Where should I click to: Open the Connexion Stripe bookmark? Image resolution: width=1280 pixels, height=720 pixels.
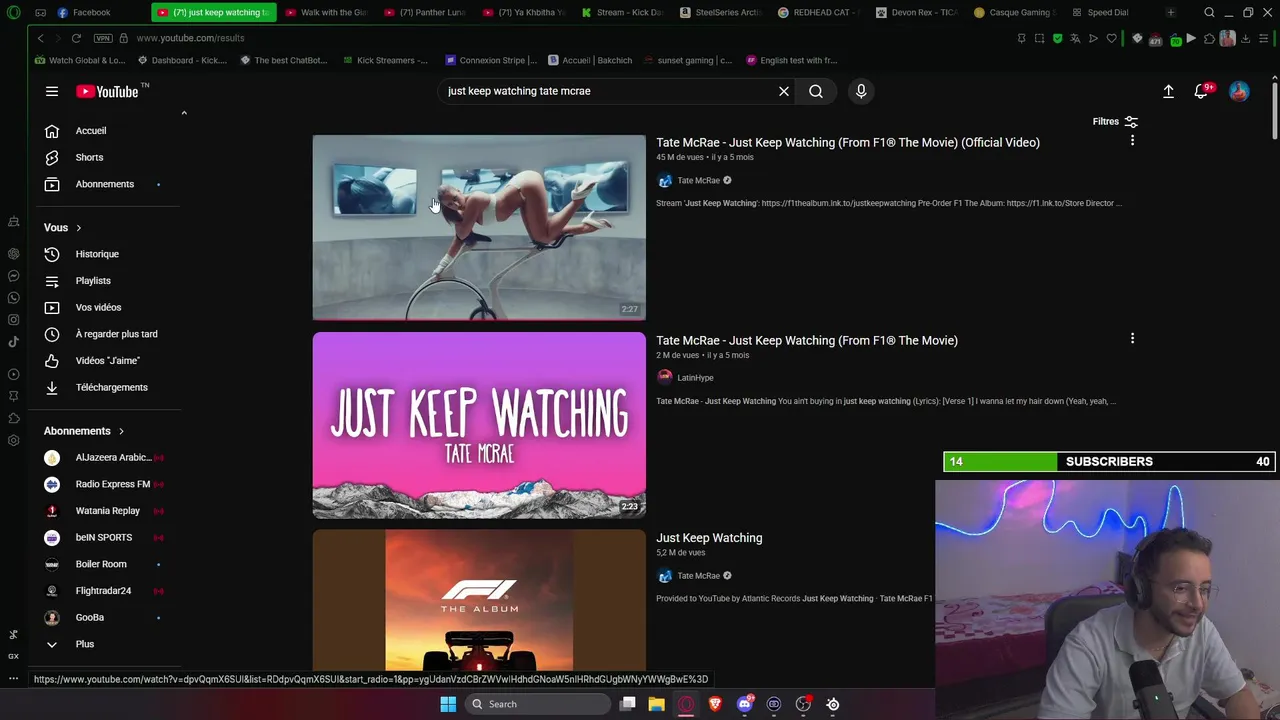491,60
